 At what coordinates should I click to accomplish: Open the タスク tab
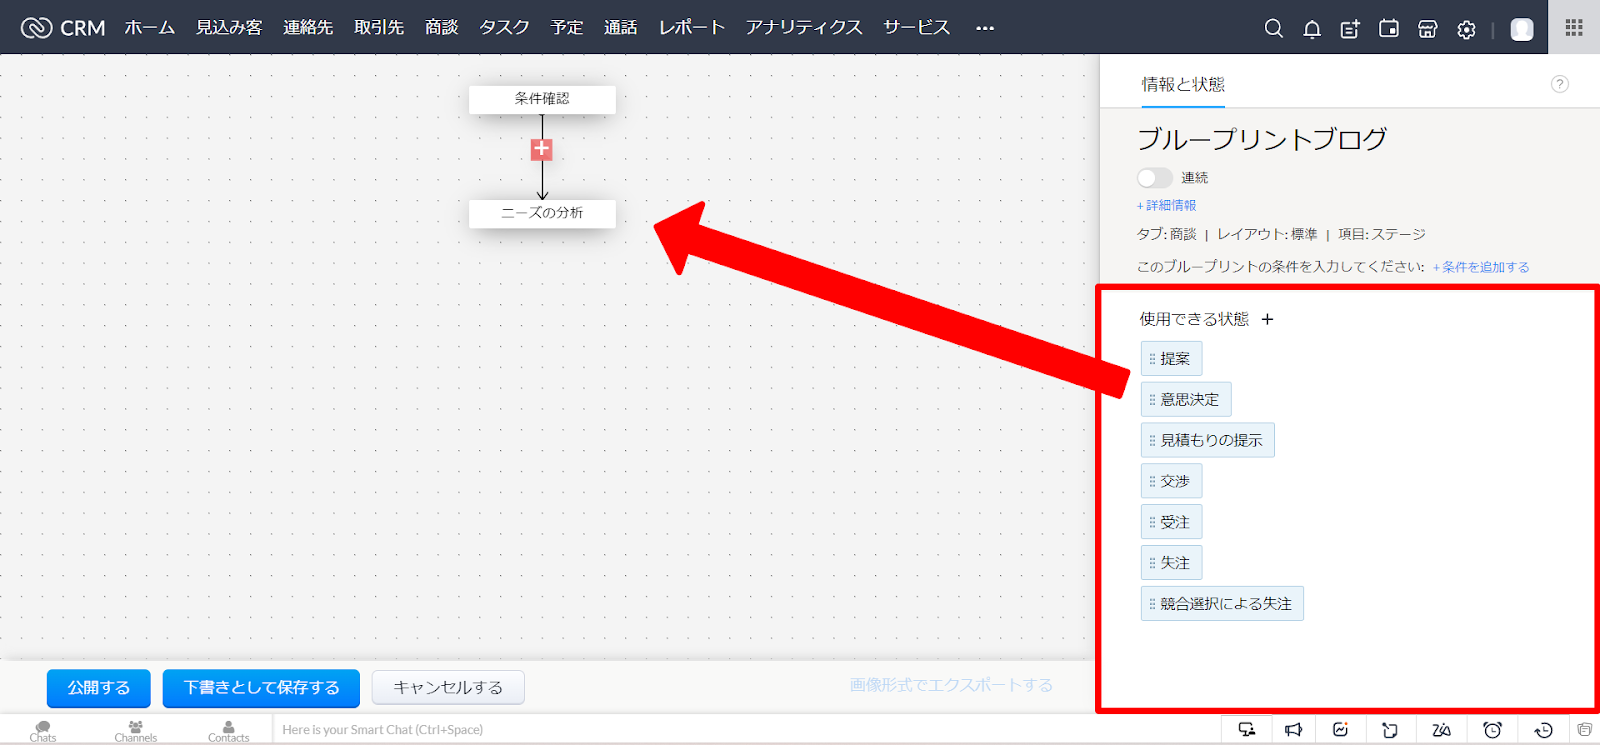point(504,28)
